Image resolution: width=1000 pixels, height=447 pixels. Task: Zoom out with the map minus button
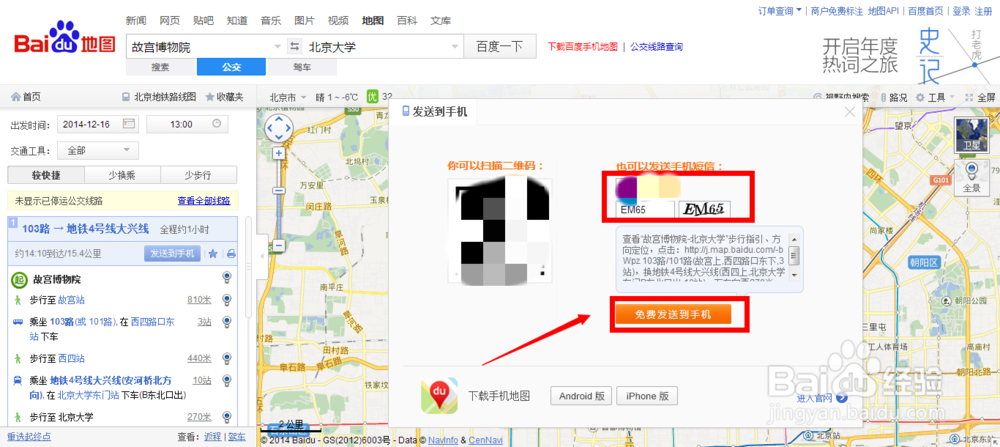tap(278, 245)
